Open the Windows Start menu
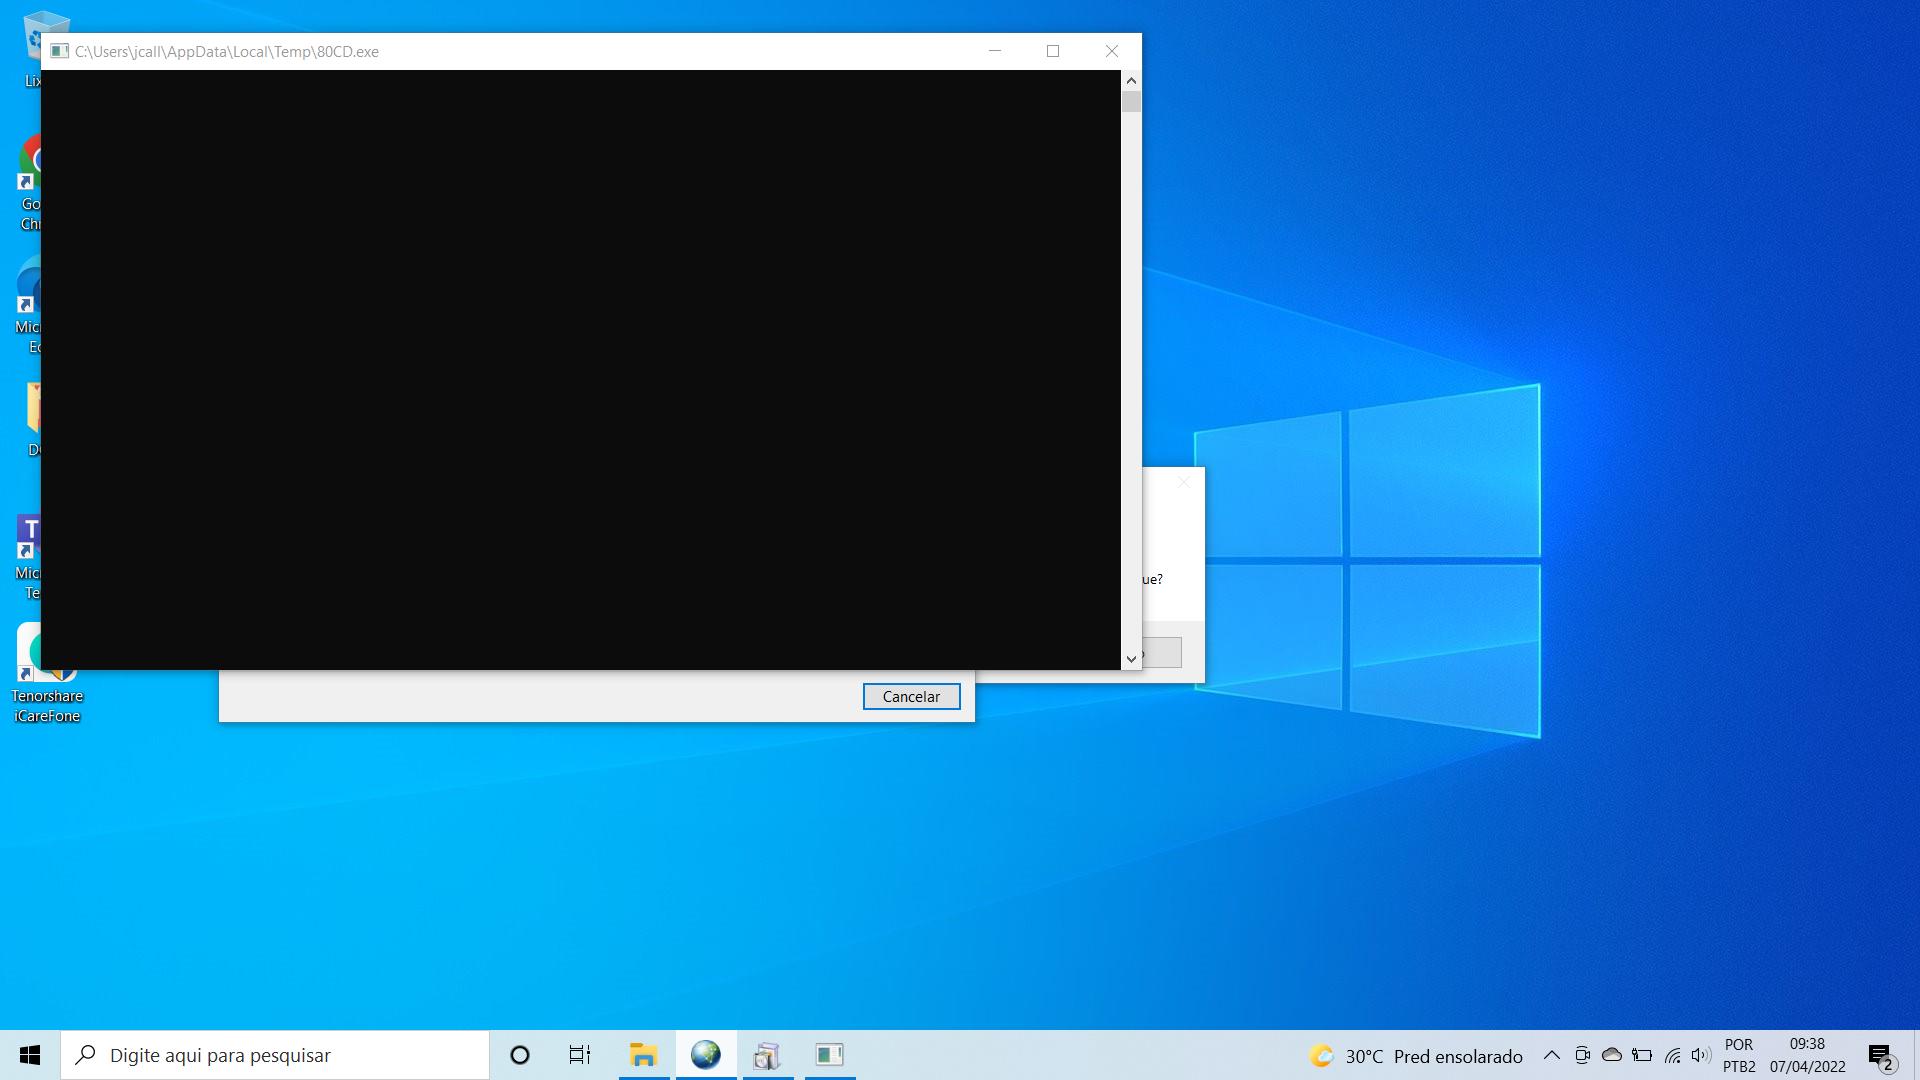 30,1055
